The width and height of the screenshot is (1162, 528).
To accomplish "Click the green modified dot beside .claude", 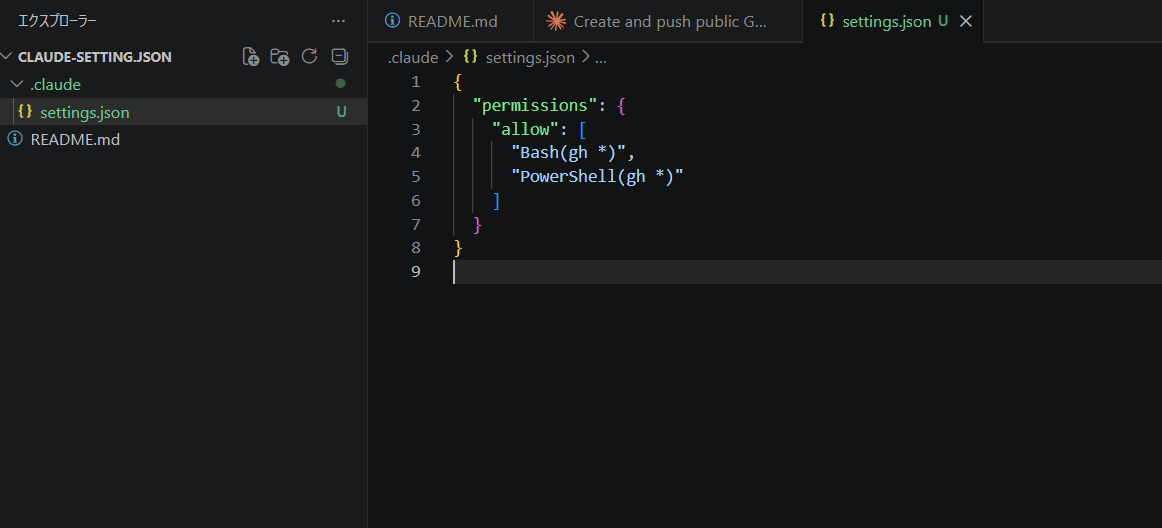I will point(341,84).
